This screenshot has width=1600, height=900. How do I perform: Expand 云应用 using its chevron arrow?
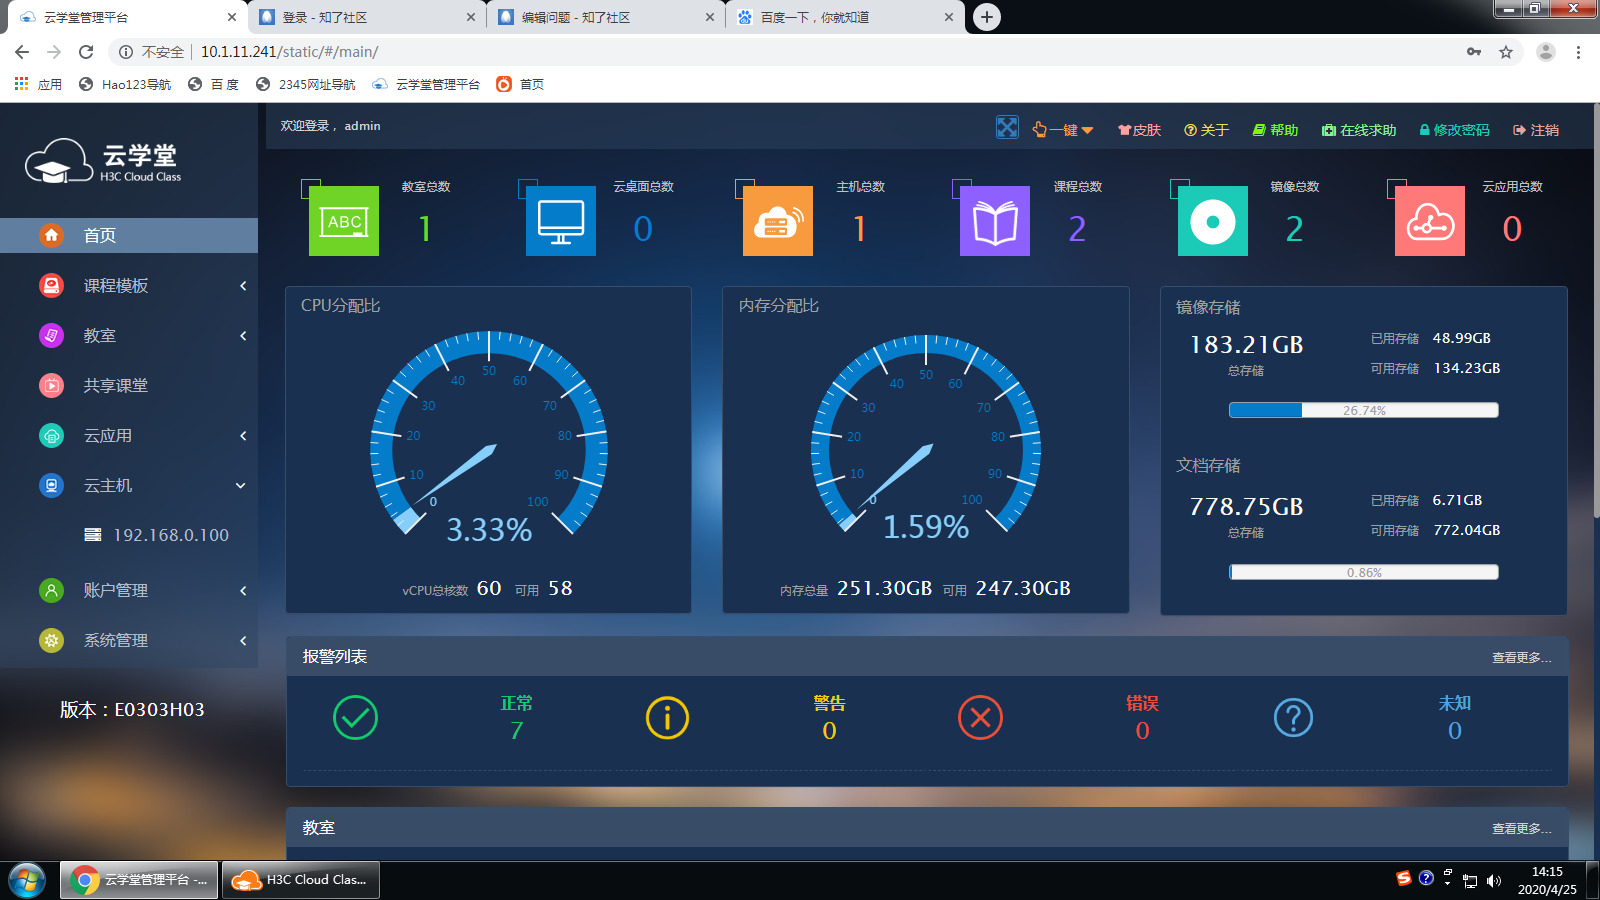click(243, 436)
